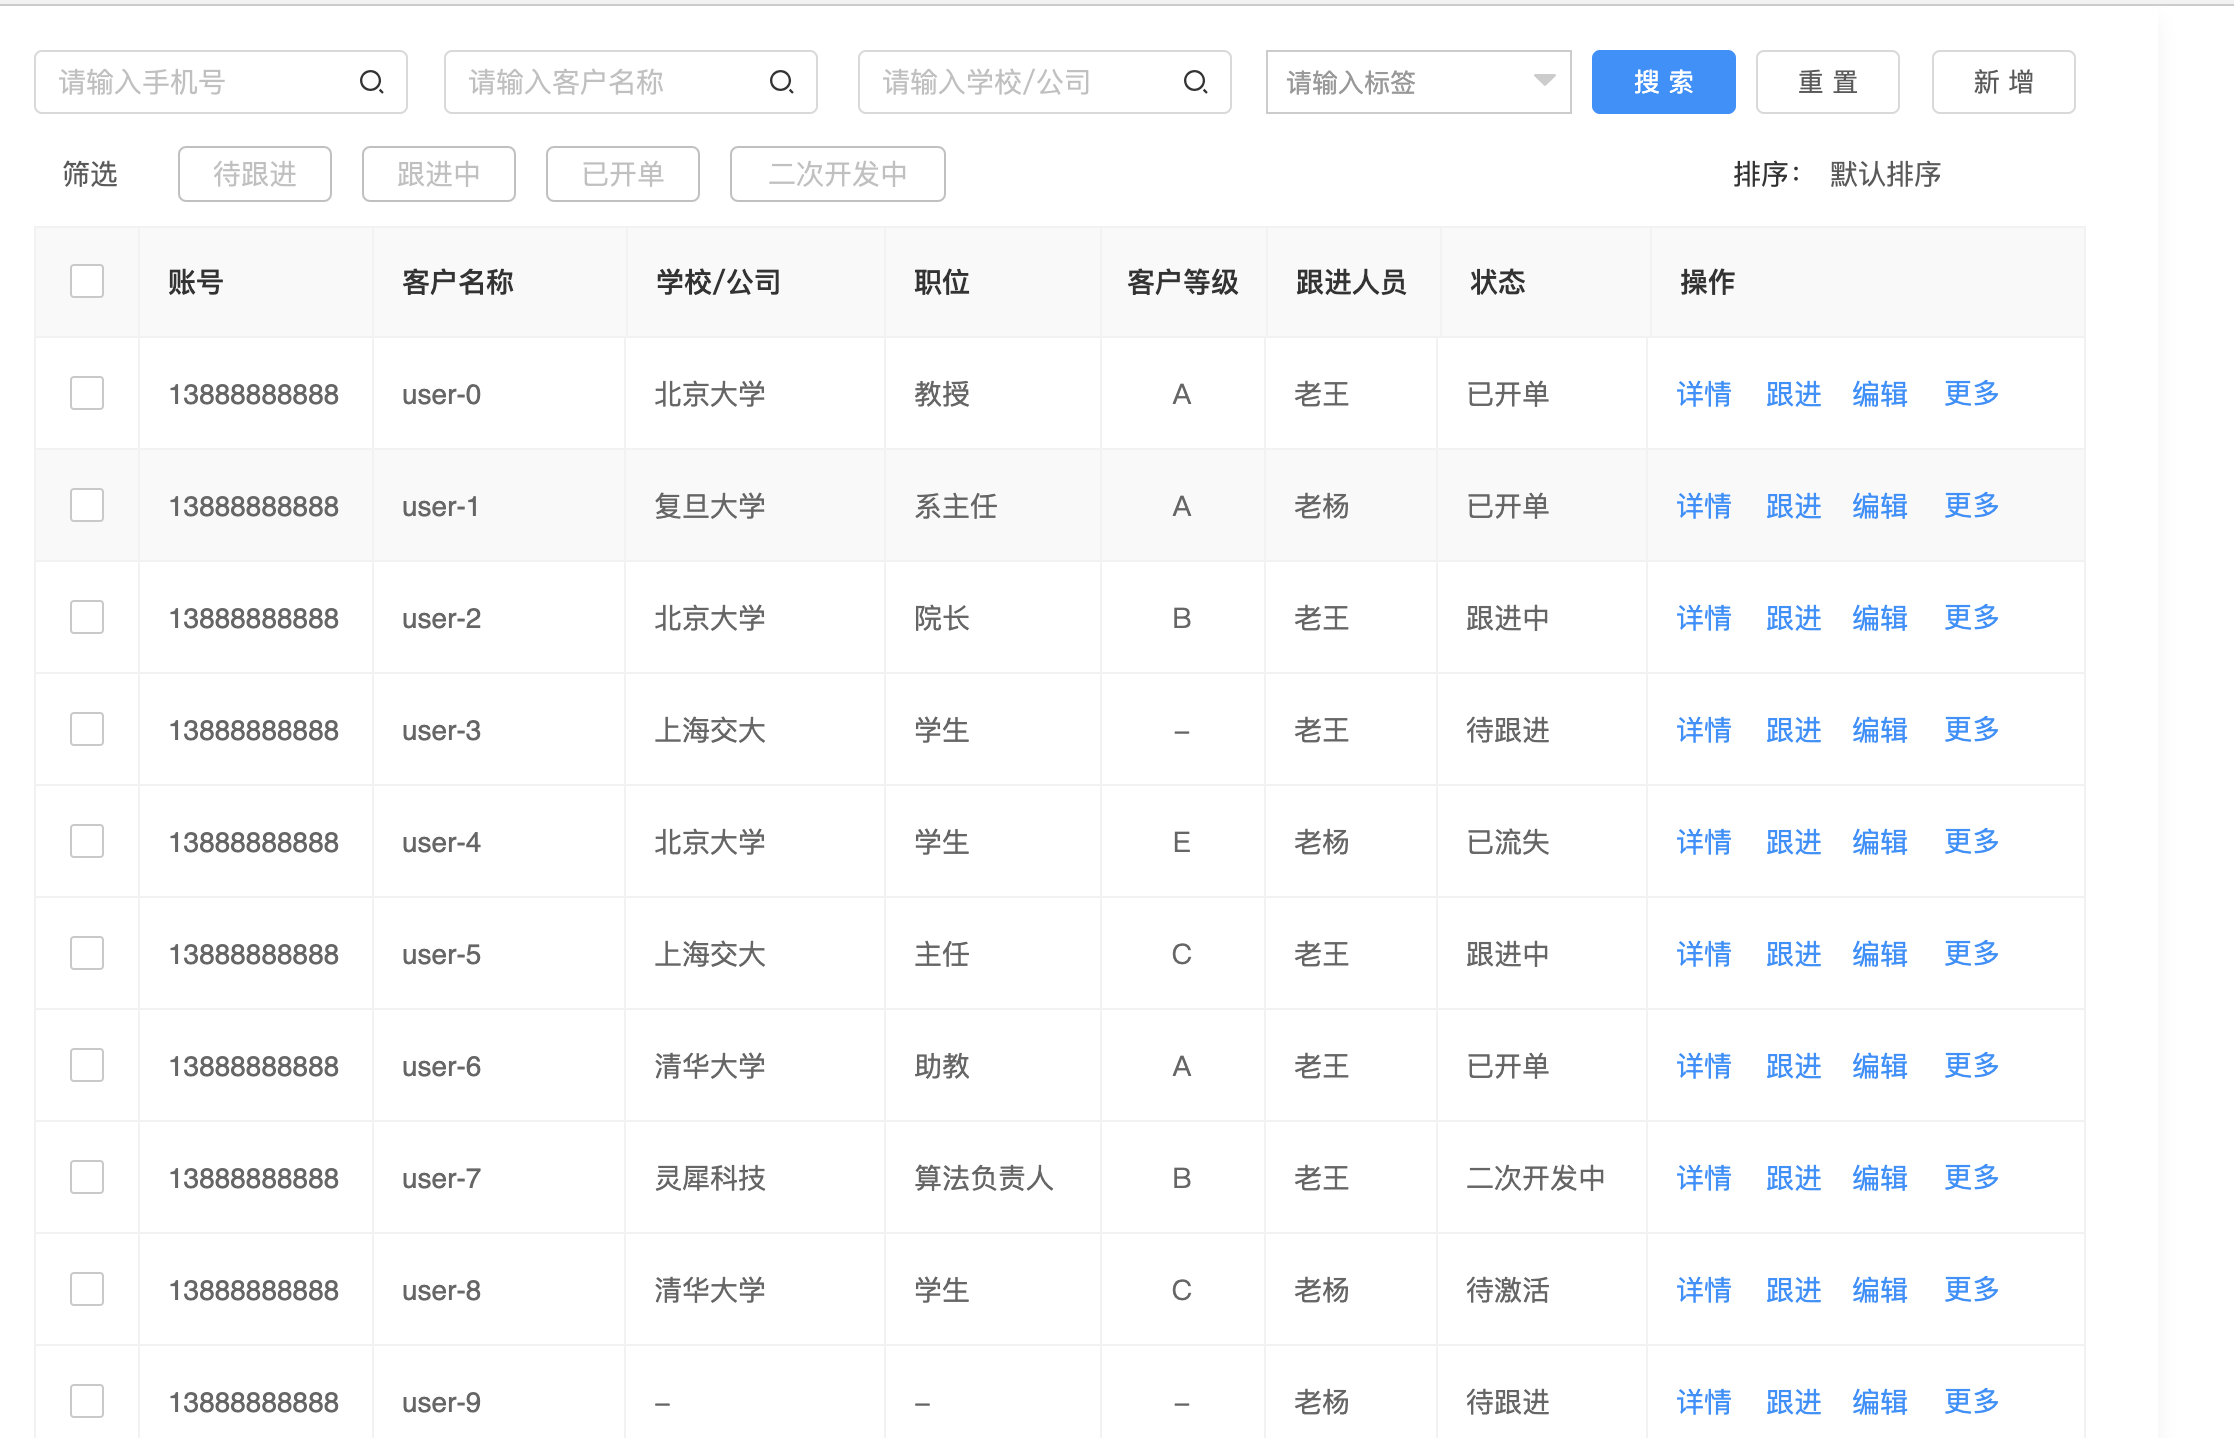Focus the 请输入客户名称 input field
2234x1438 pixels.
coord(631,82)
